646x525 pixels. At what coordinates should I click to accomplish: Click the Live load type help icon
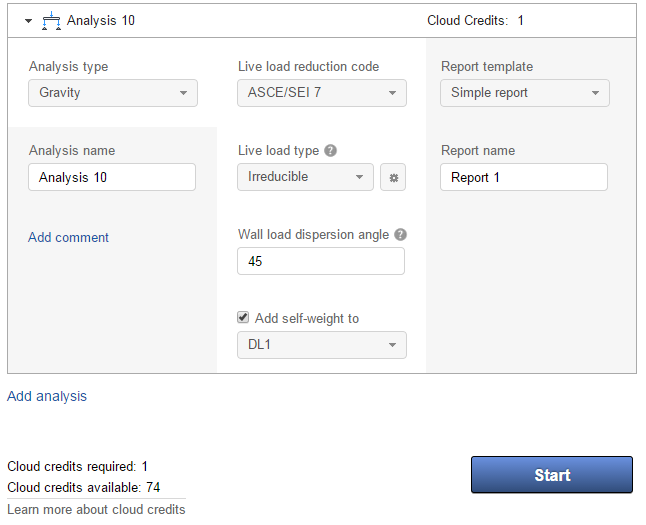(331, 151)
